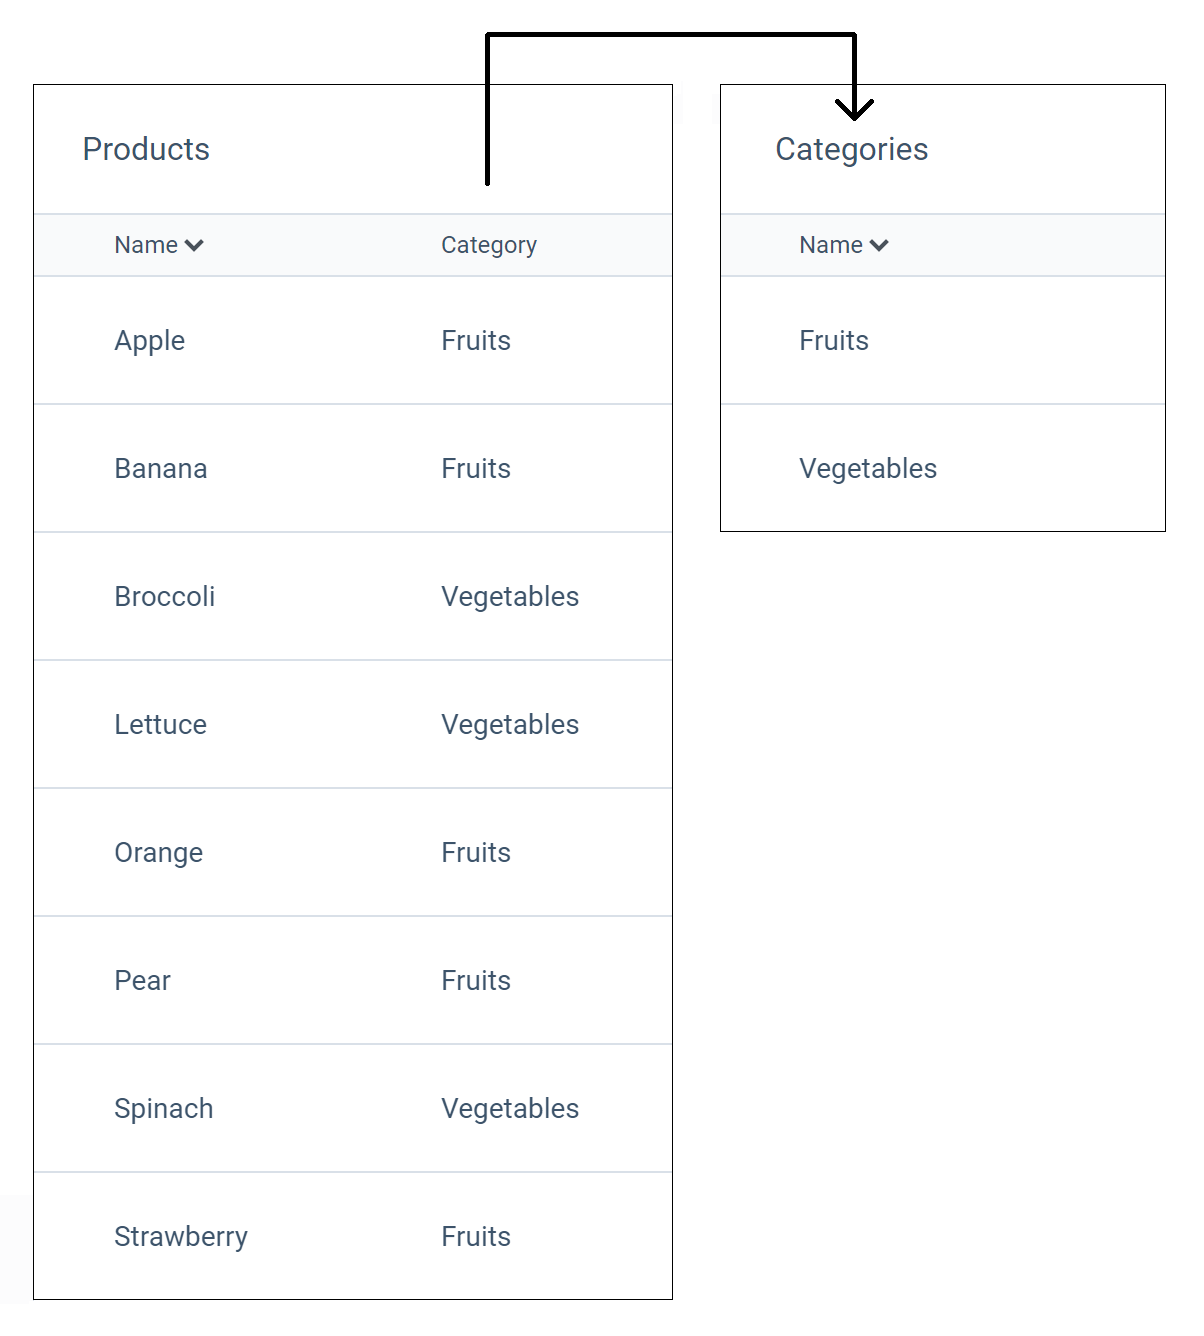1204x1336 pixels.
Task: Click the Categories table title
Action: pos(851,149)
